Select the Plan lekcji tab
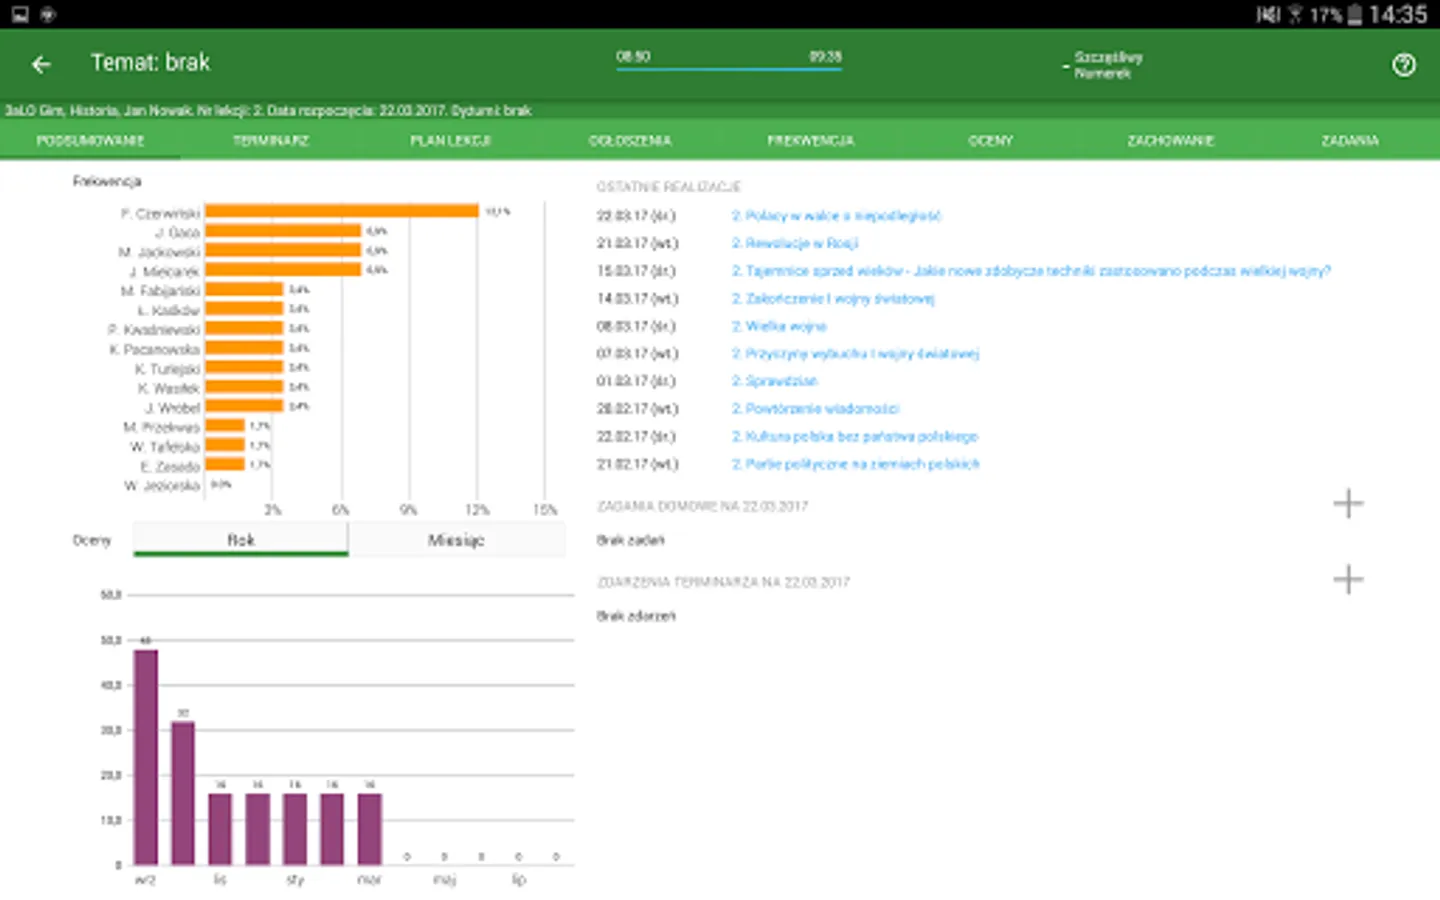This screenshot has height=900, width=1440. 450,141
